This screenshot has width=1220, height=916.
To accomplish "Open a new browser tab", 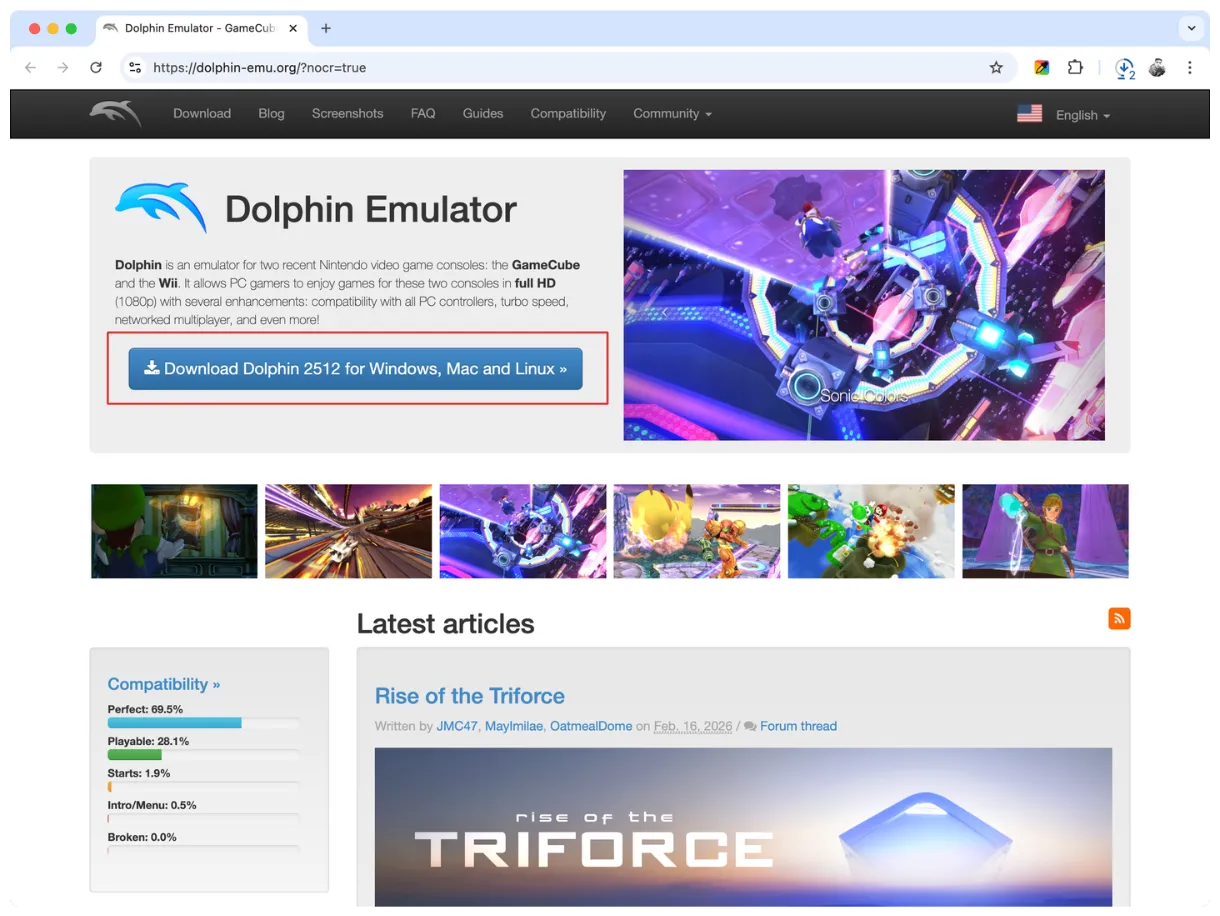I will pos(326,29).
